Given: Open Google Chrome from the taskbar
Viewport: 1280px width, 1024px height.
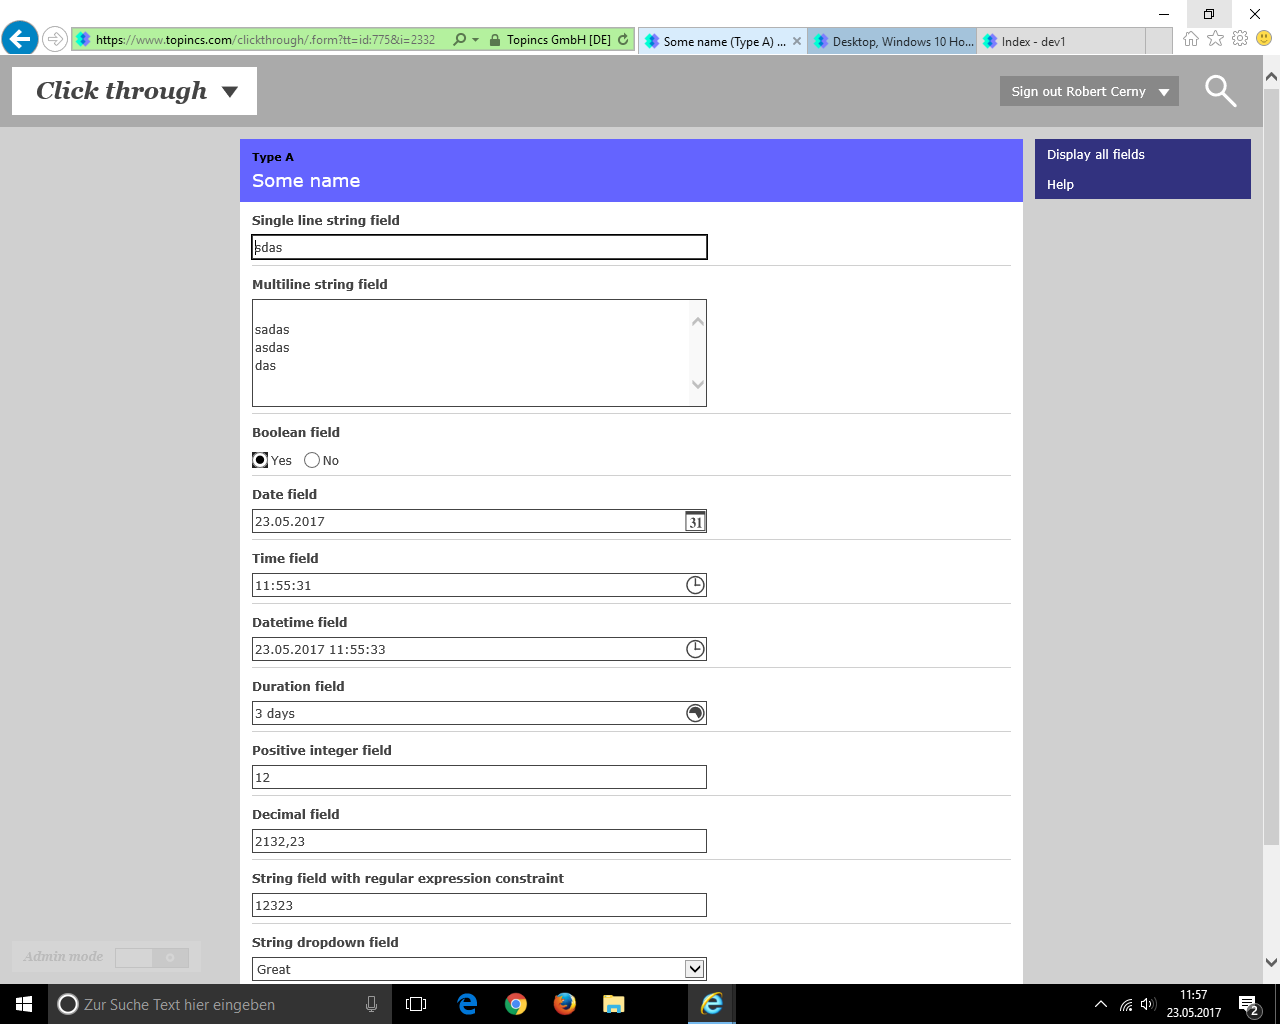Looking at the screenshot, I should coord(516,1004).
